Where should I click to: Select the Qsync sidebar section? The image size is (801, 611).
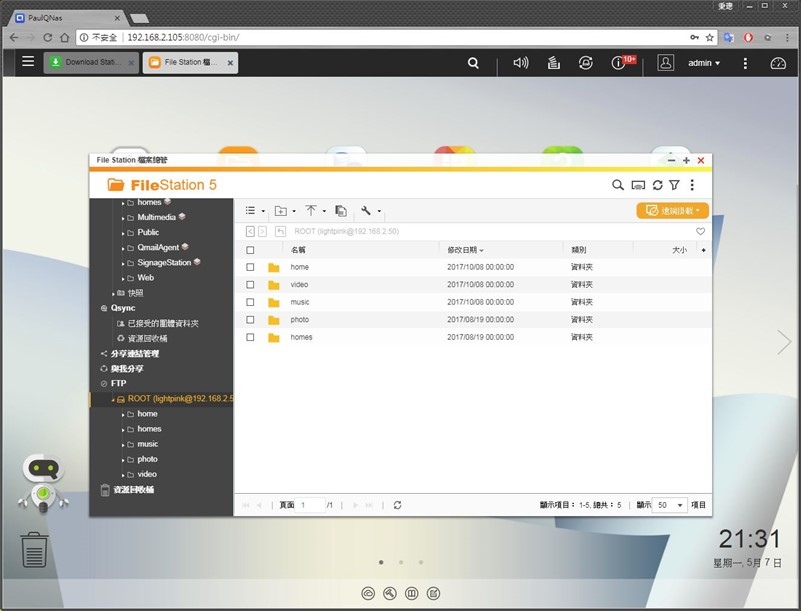coord(123,308)
